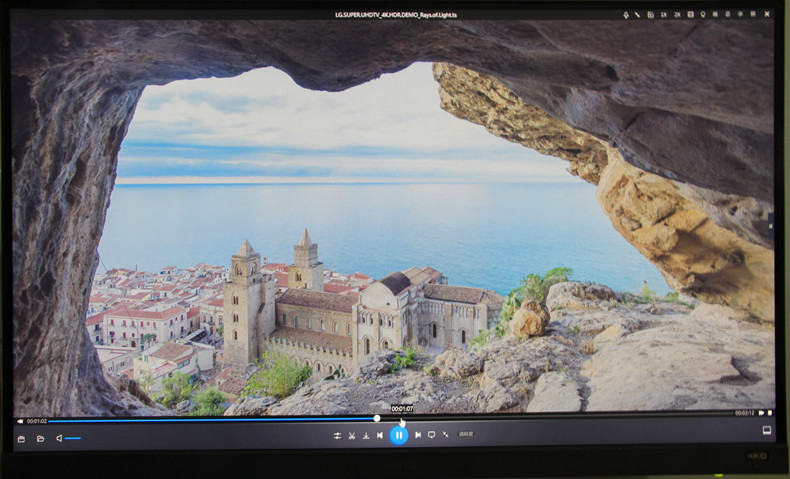Open the equalizer adjustment settings icon
Viewport: 790px width, 479px height.
(338, 435)
